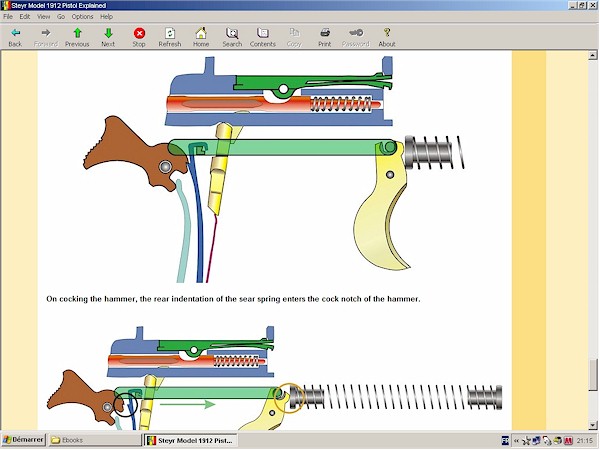This screenshot has width=600, height=450.
Task: Restore down the ebook window
Action: click(x=582, y=5)
